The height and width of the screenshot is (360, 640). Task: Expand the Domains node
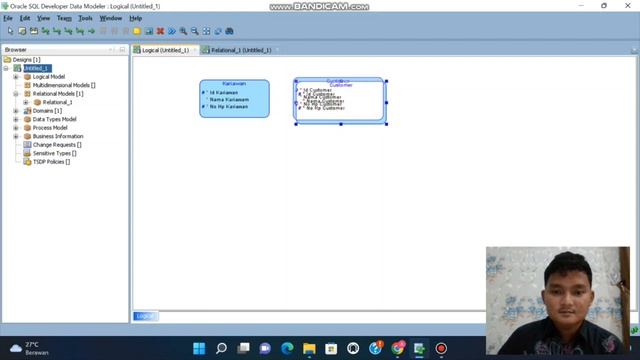pyautogui.click(x=16, y=111)
